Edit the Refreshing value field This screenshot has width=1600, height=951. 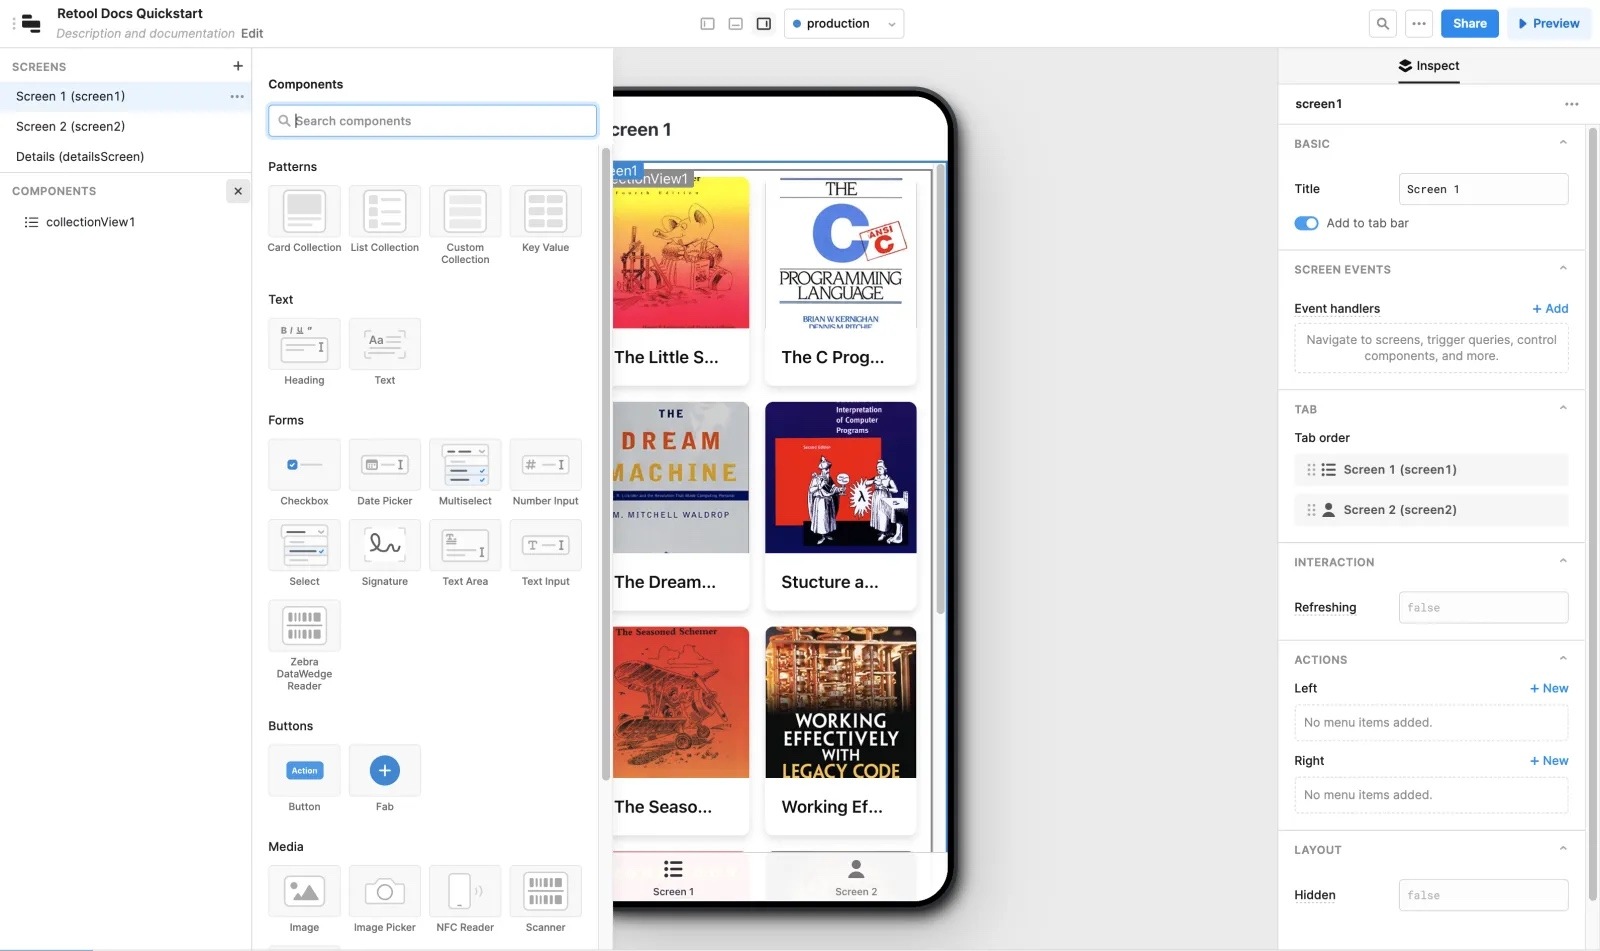tap(1483, 607)
